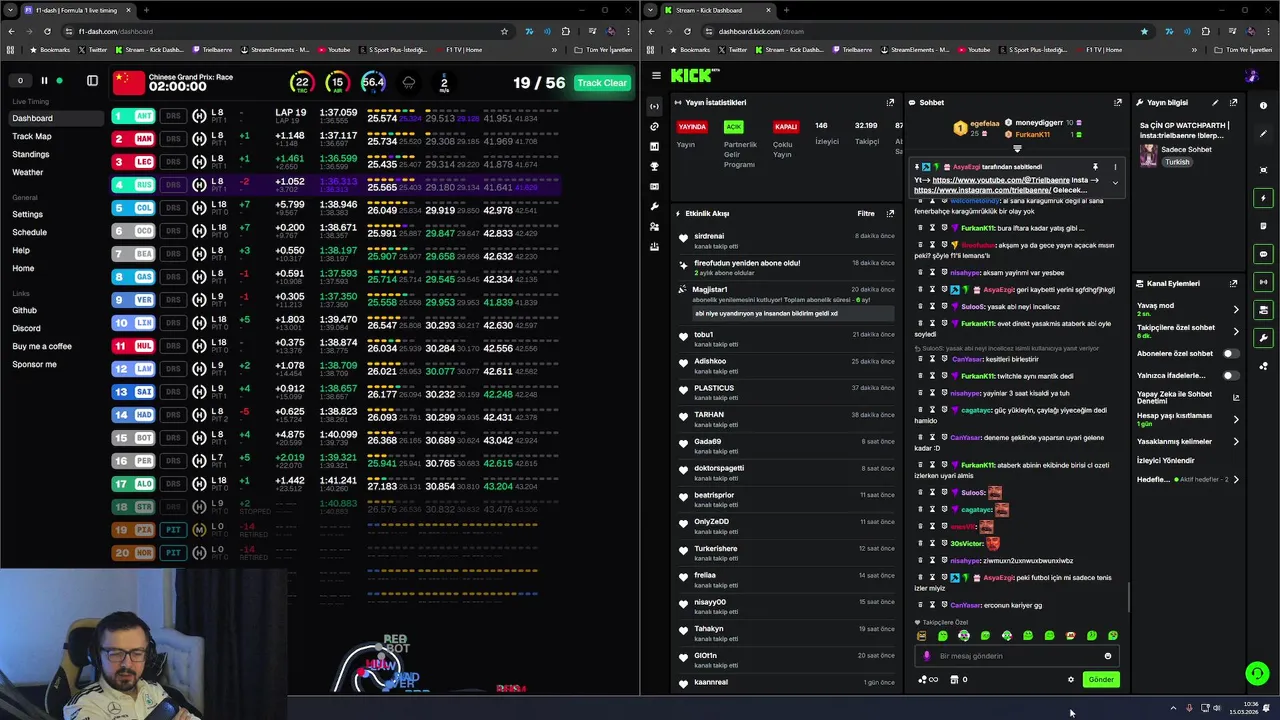Click the chat bubble quick action icon
This screenshot has height=720, width=1280.
1264,254
